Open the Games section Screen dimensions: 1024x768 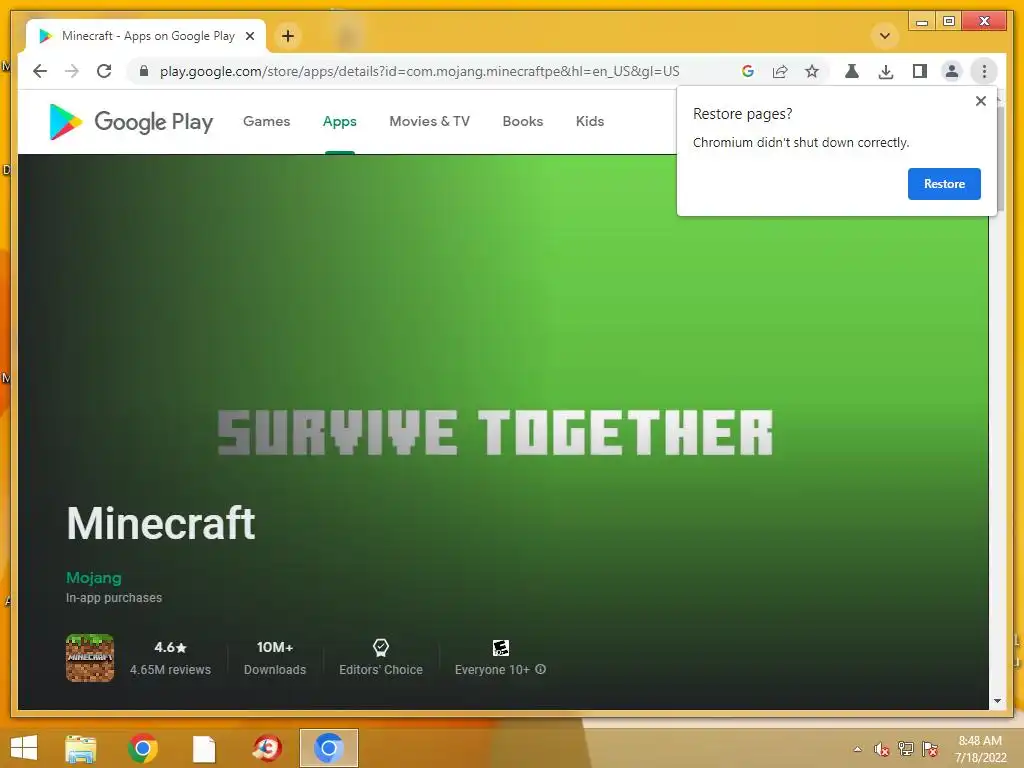(x=266, y=121)
